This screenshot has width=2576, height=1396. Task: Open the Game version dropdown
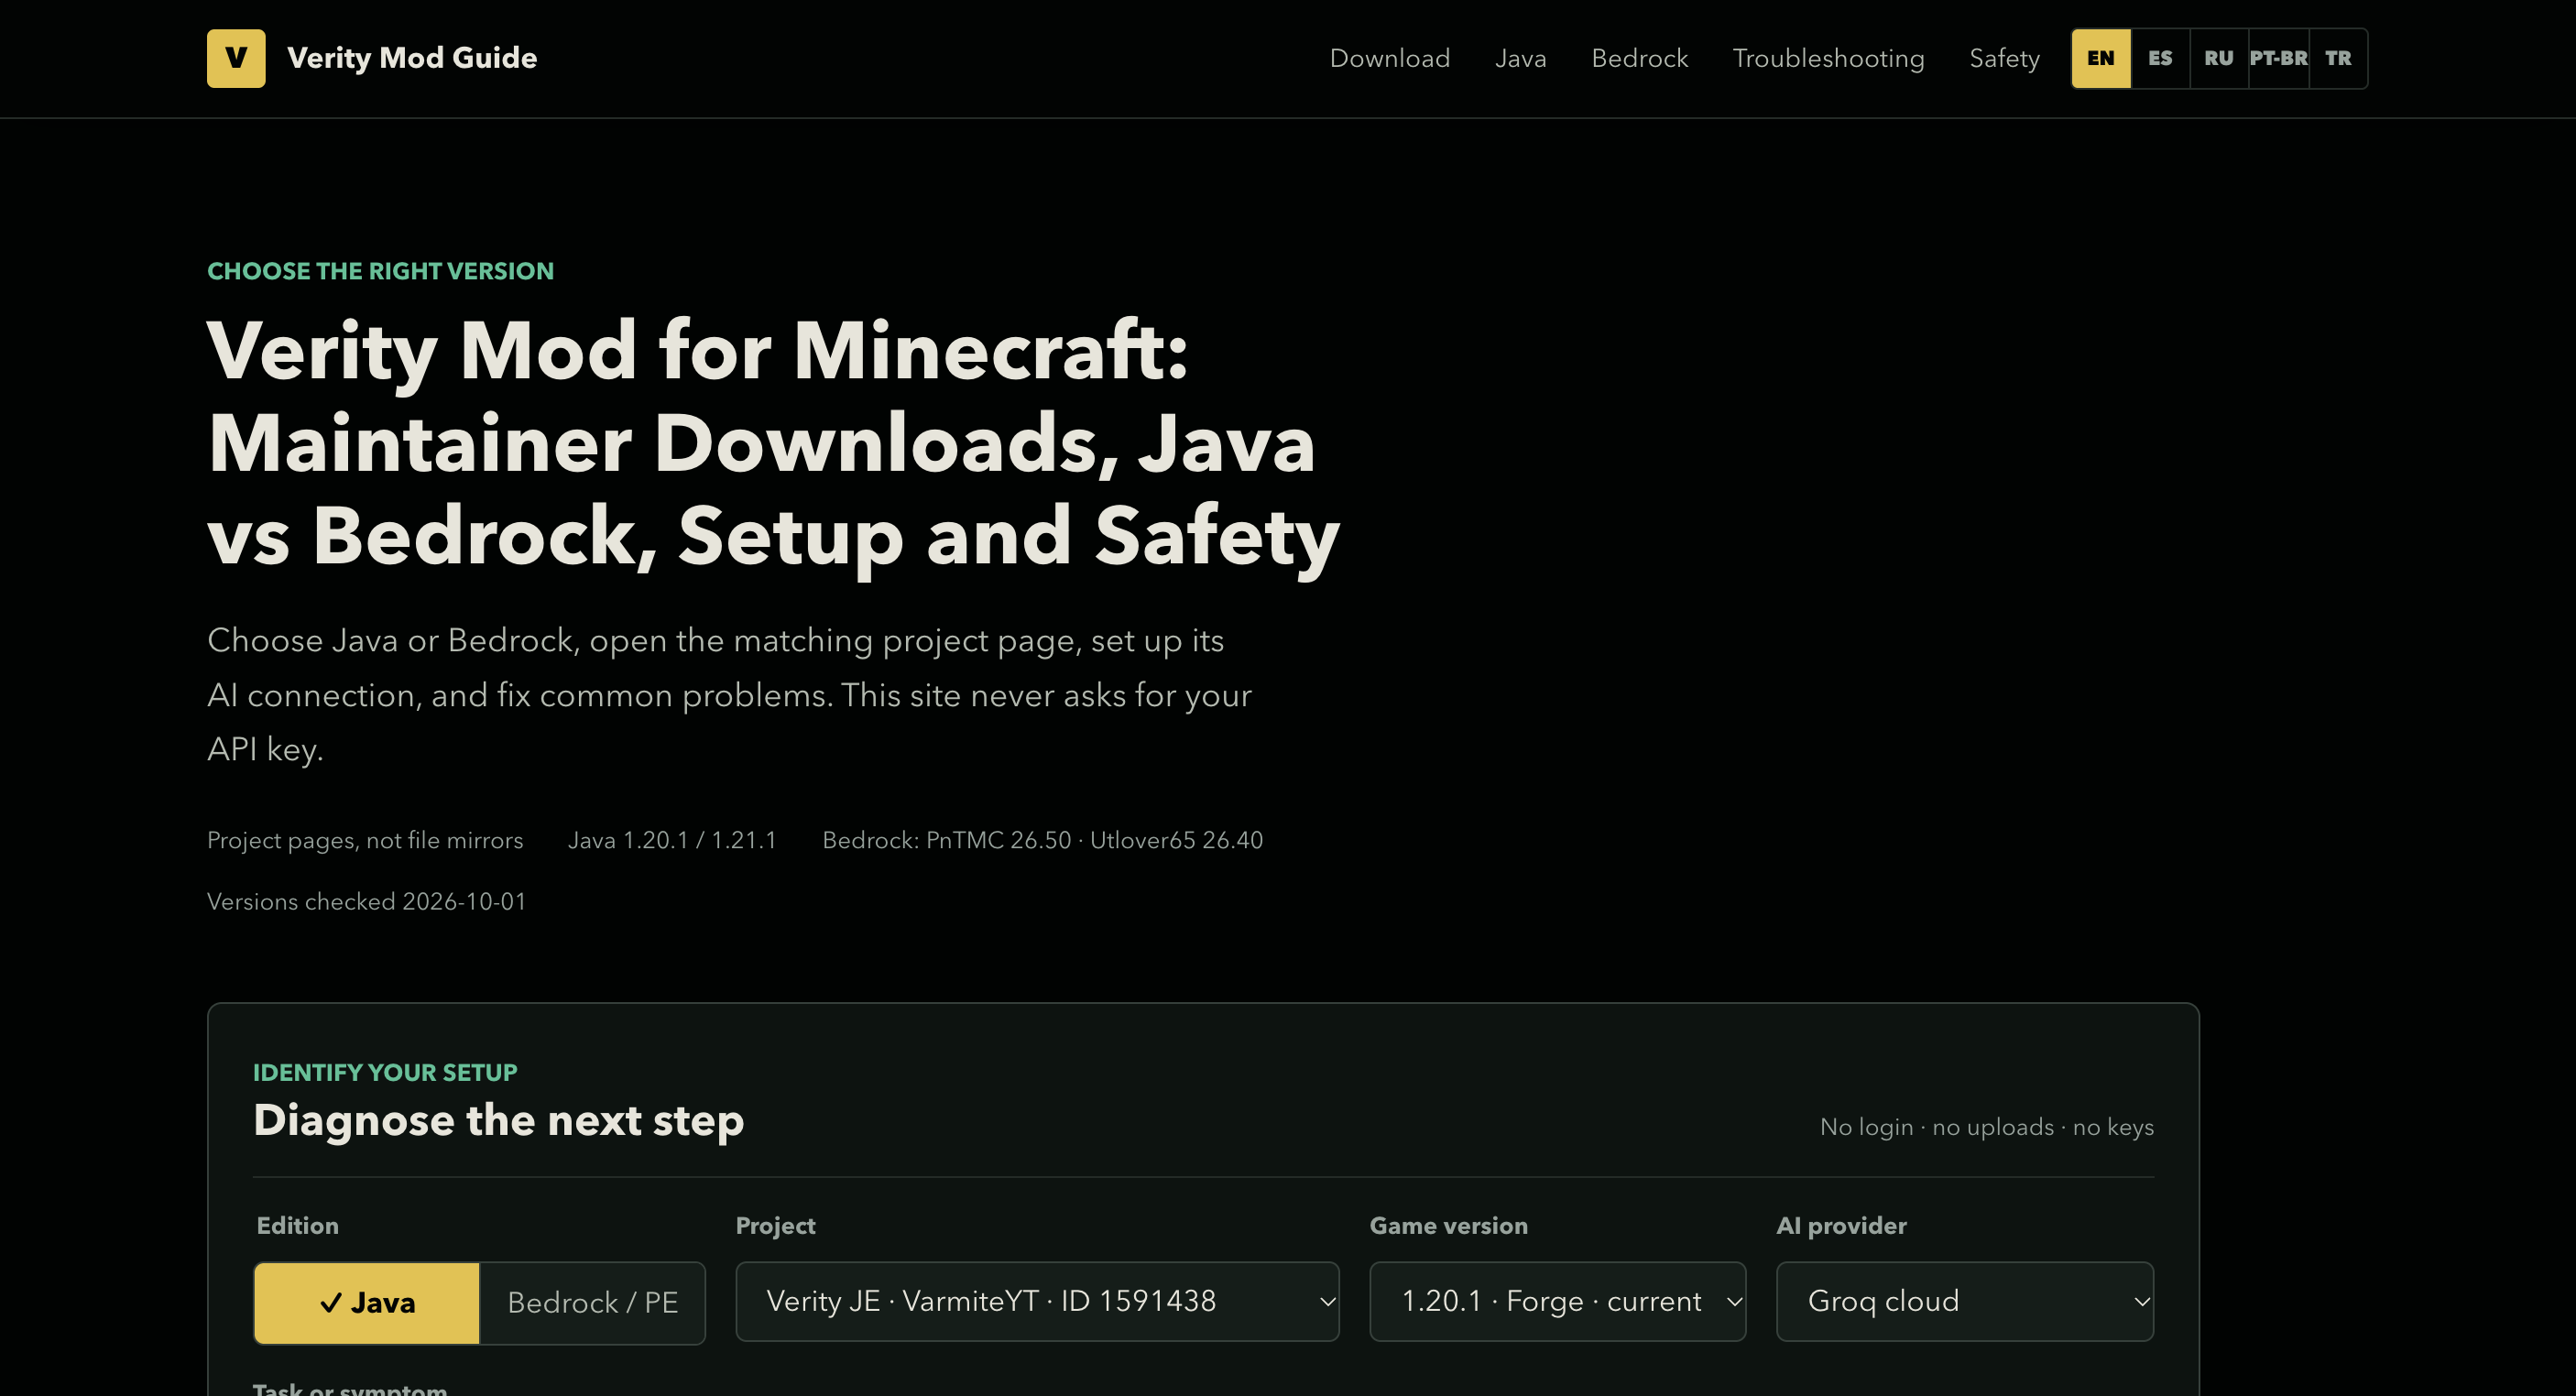[x=1557, y=1301]
